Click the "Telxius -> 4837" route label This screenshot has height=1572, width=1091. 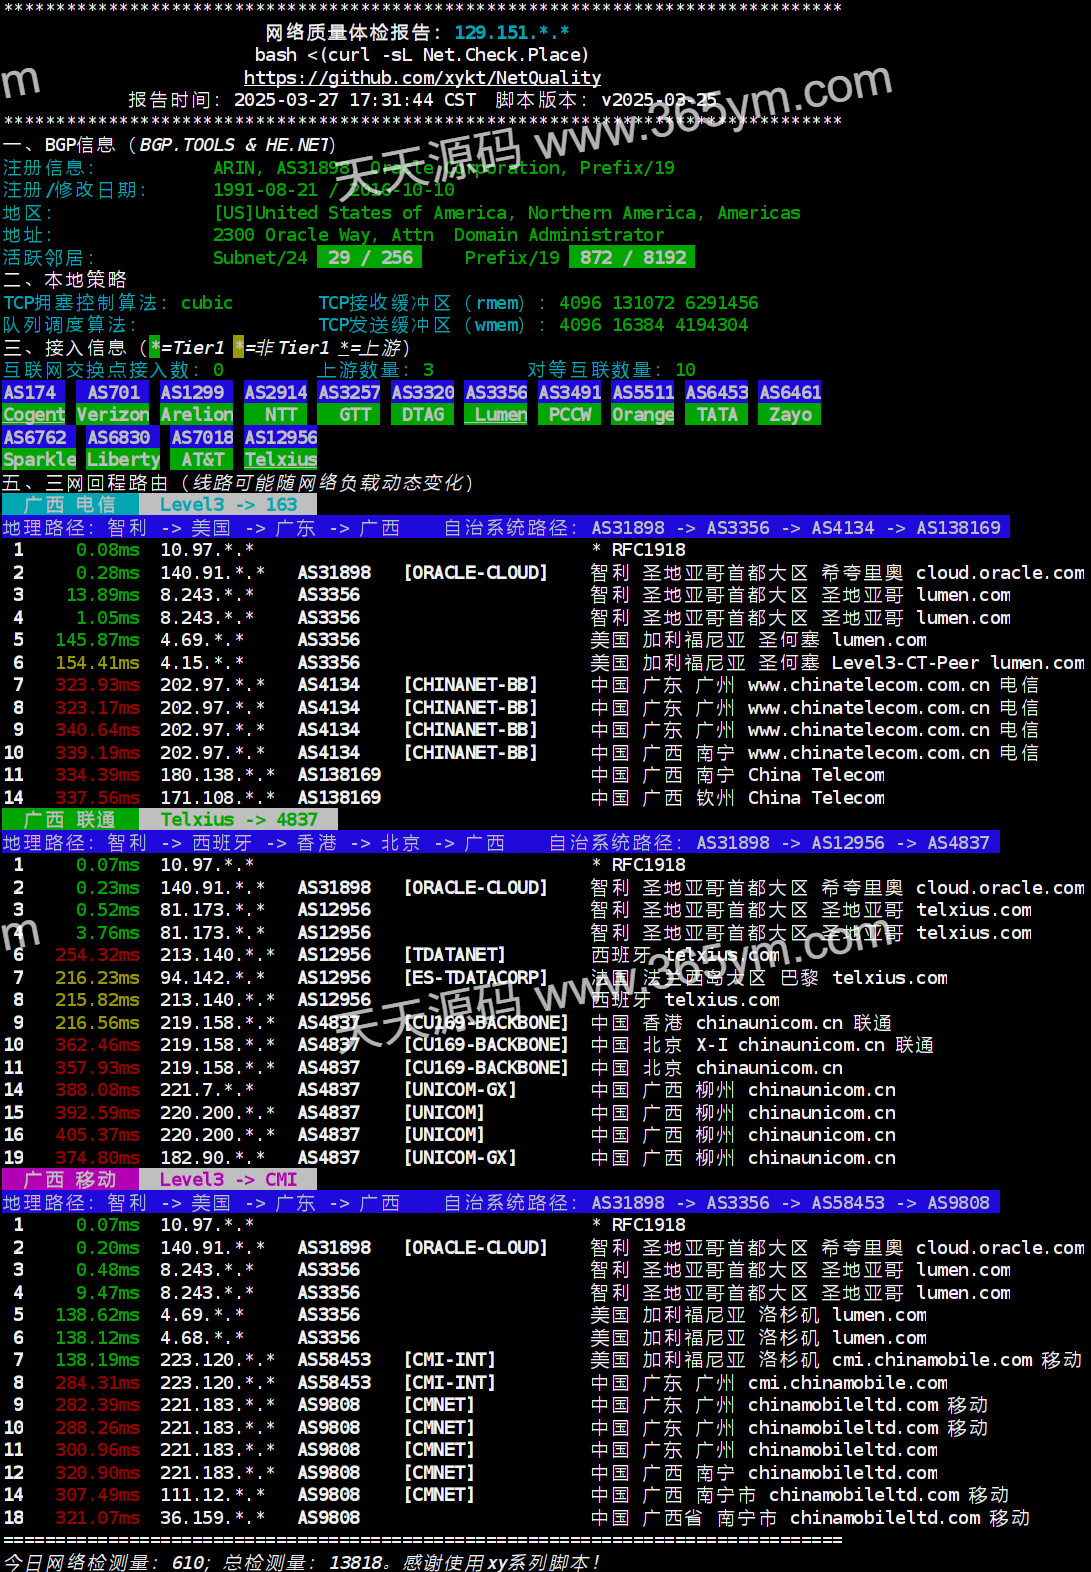[x=239, y=820]
